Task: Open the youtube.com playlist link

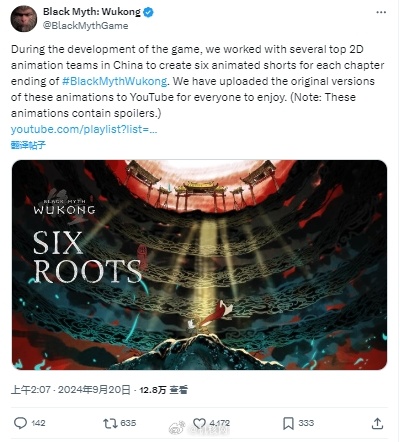Action: [84, 129]
